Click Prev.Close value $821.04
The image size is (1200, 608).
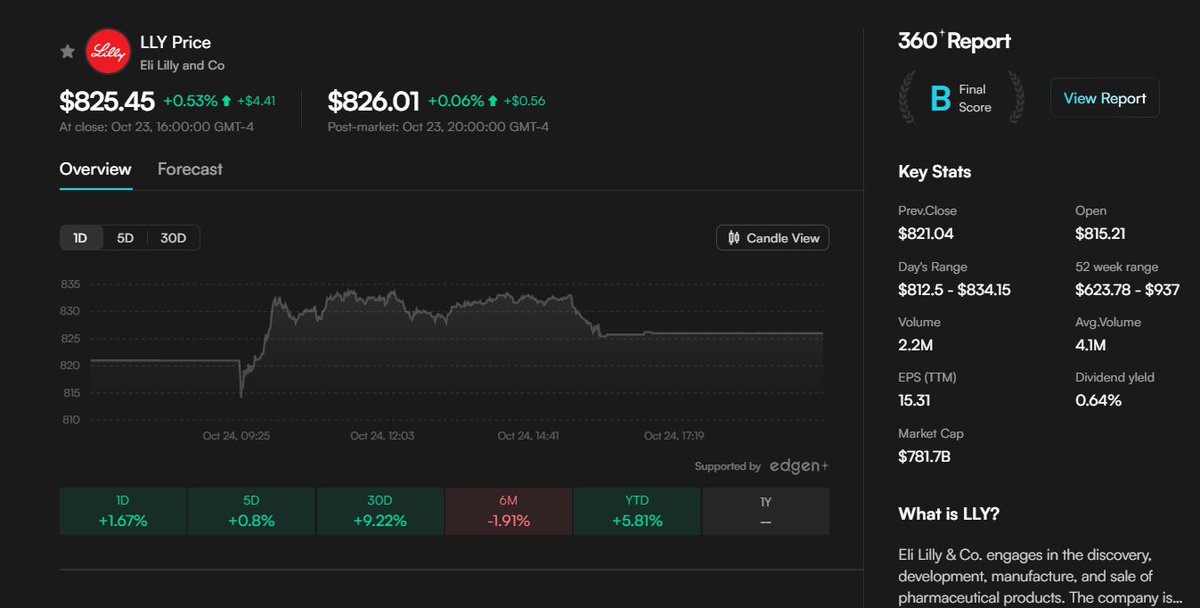(927, 234)
